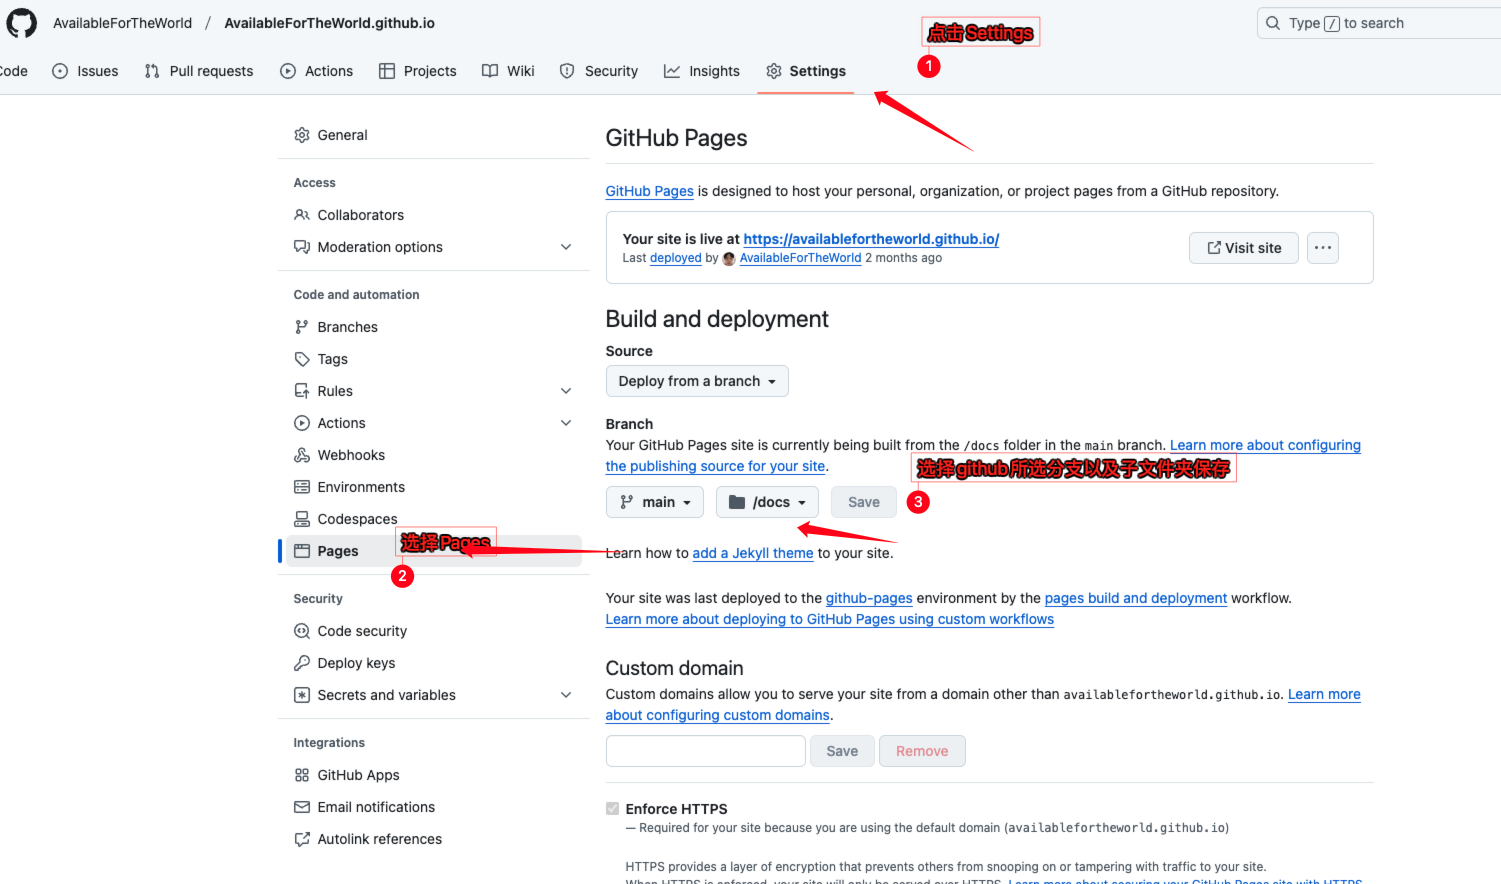Click the Security shield icon
1501x884 pixels.
(x=567, y=71)
